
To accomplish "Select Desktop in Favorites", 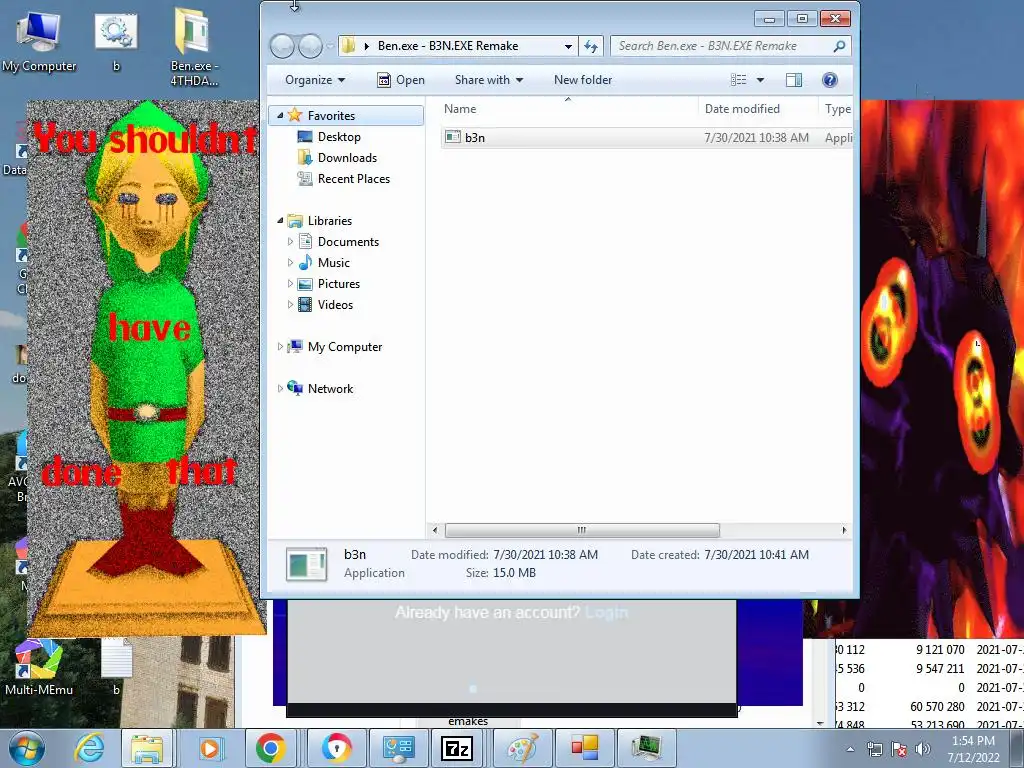I will click(339, 136).
